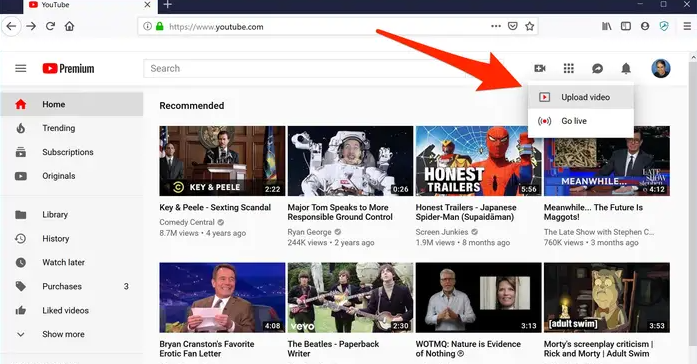
Task: Choose Go live from the dropdown
Action: 581,121
